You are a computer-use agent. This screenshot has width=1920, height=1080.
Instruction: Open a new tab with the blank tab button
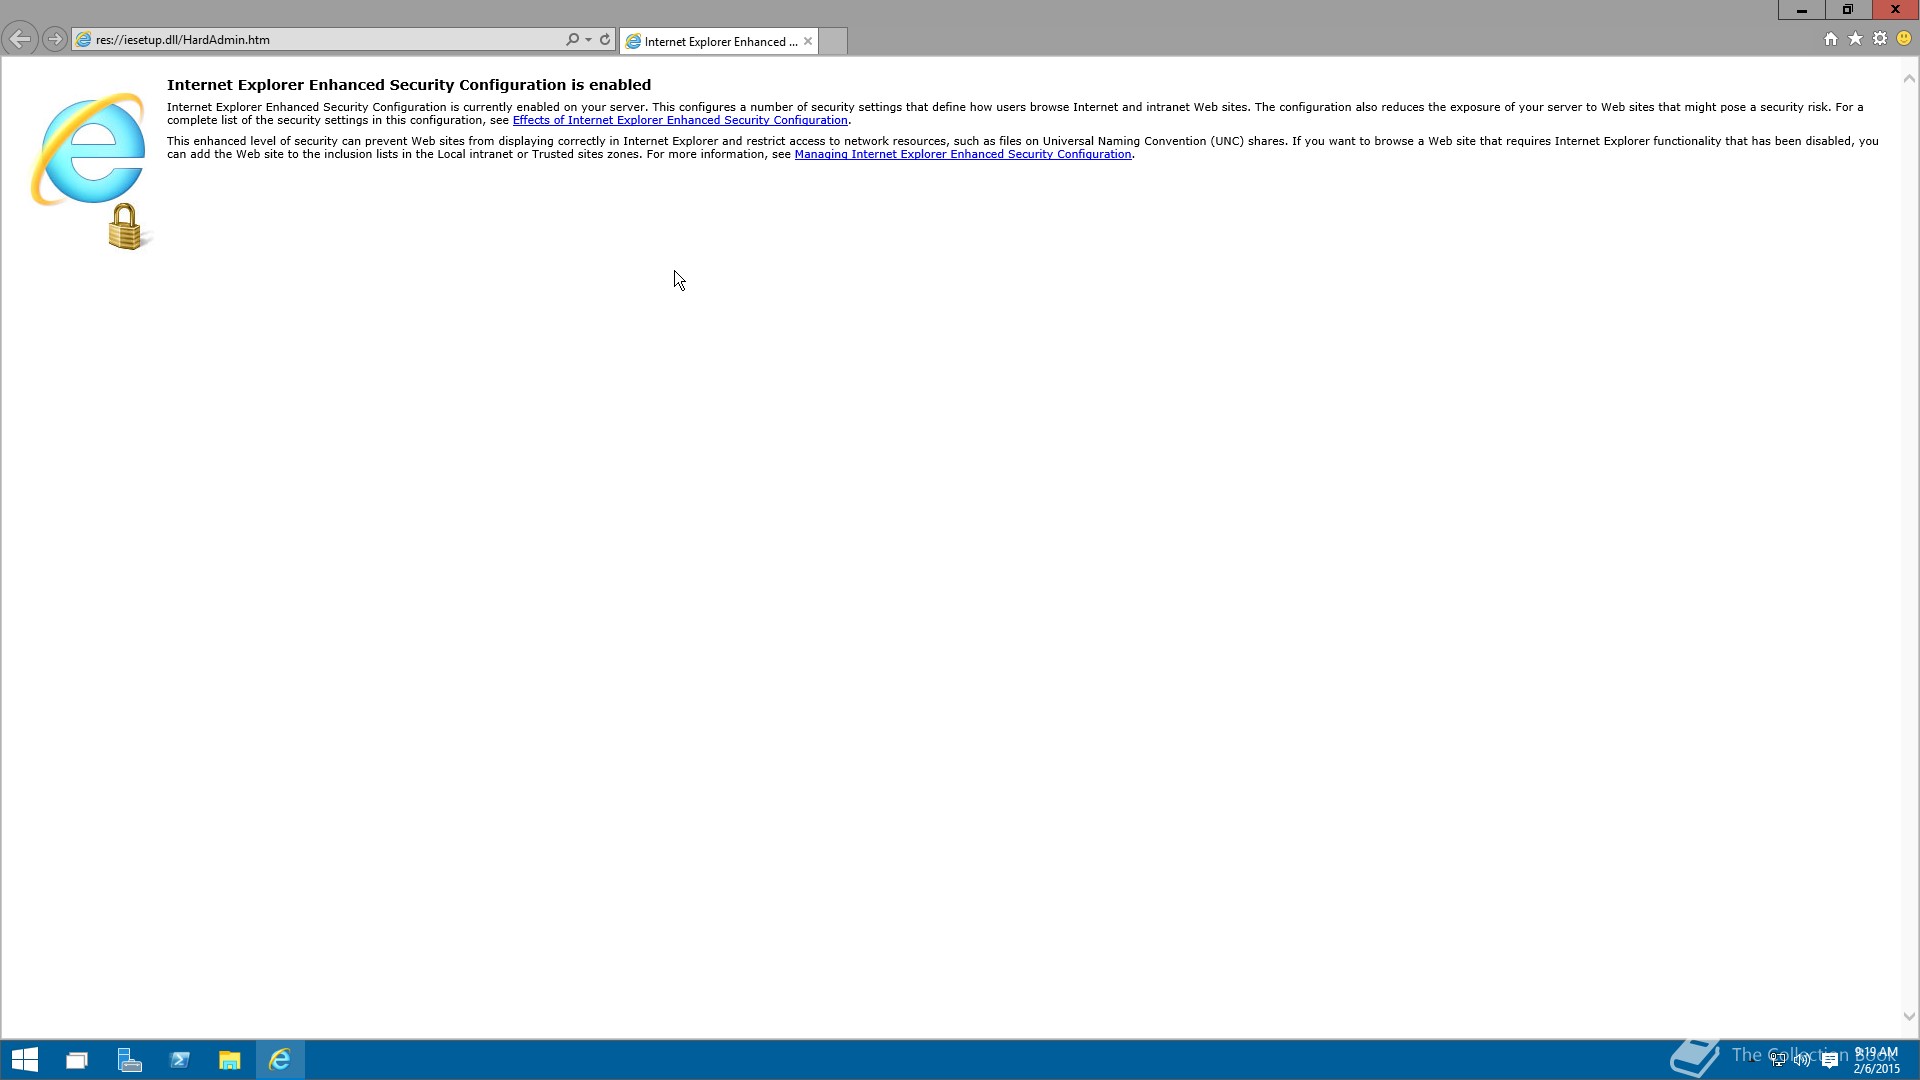tap(833, 41)
